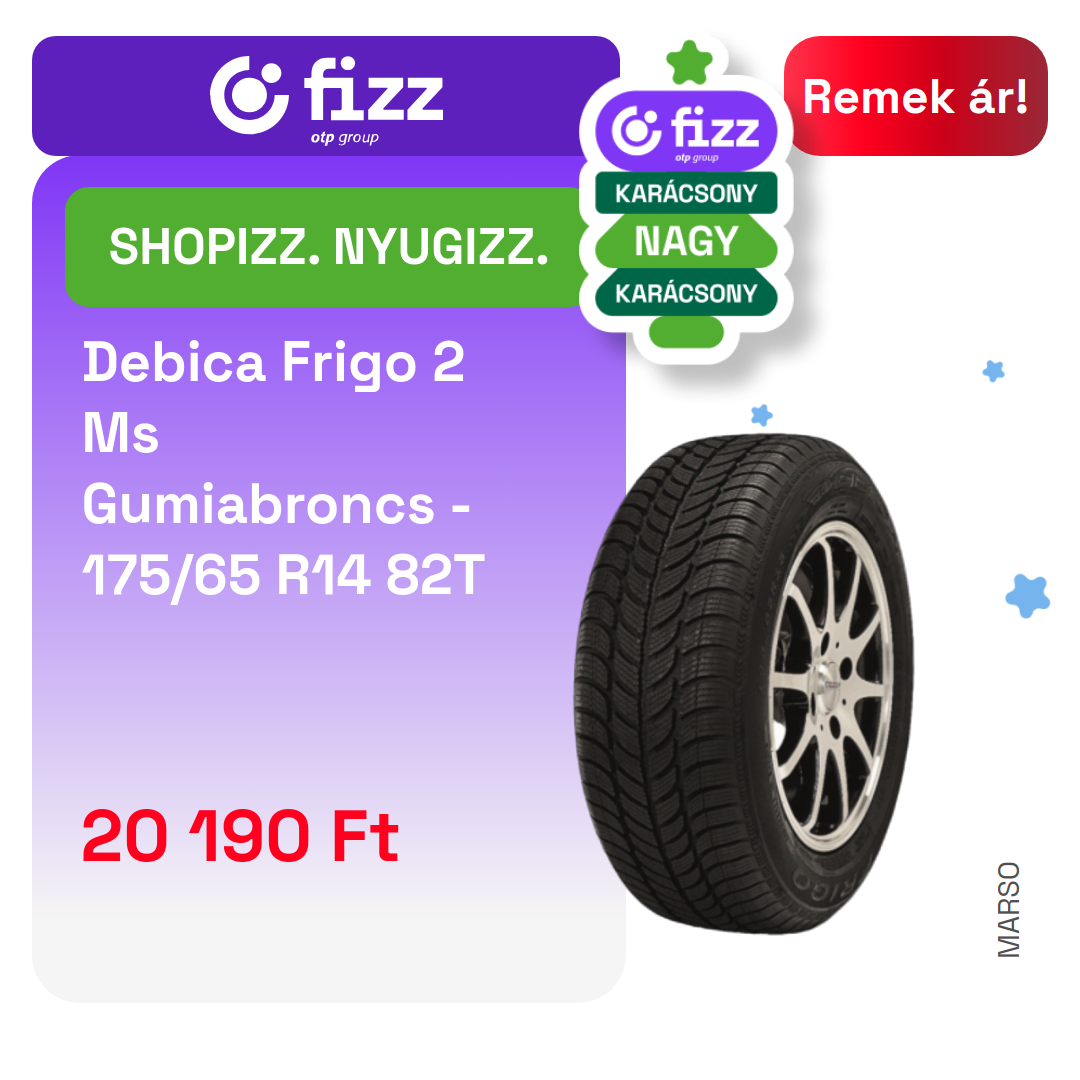This screenshot has height=1080, width=1080.
Task: Click the SHOPIZZ. NYUGIZZ. green banner
Action: tap(329, 247)
